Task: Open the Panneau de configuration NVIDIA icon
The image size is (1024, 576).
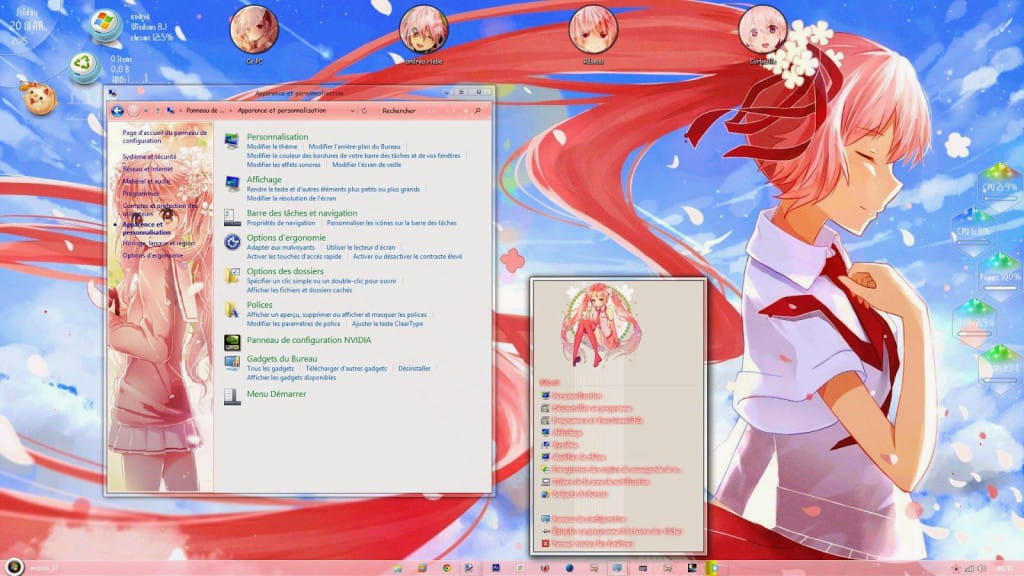Action: pyautogui.click(x=233, y=343)
